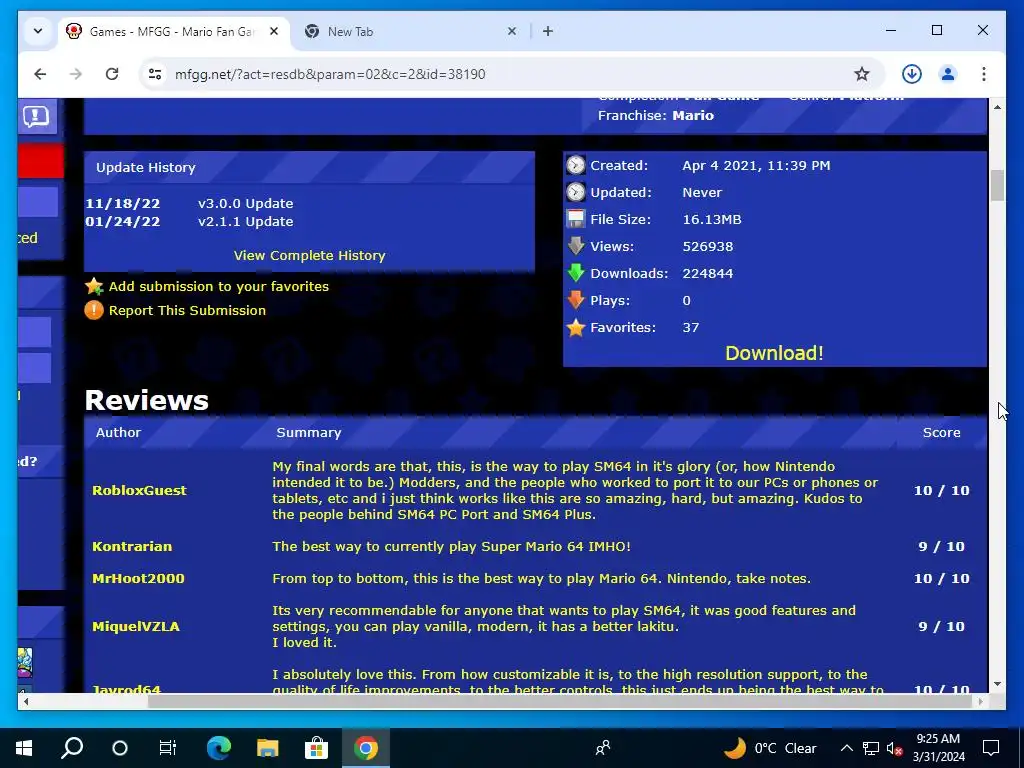Screen dimensions: 1024x768
Task: Launch Microsoft Edge from the taskbar
Action: click(219, 748)
